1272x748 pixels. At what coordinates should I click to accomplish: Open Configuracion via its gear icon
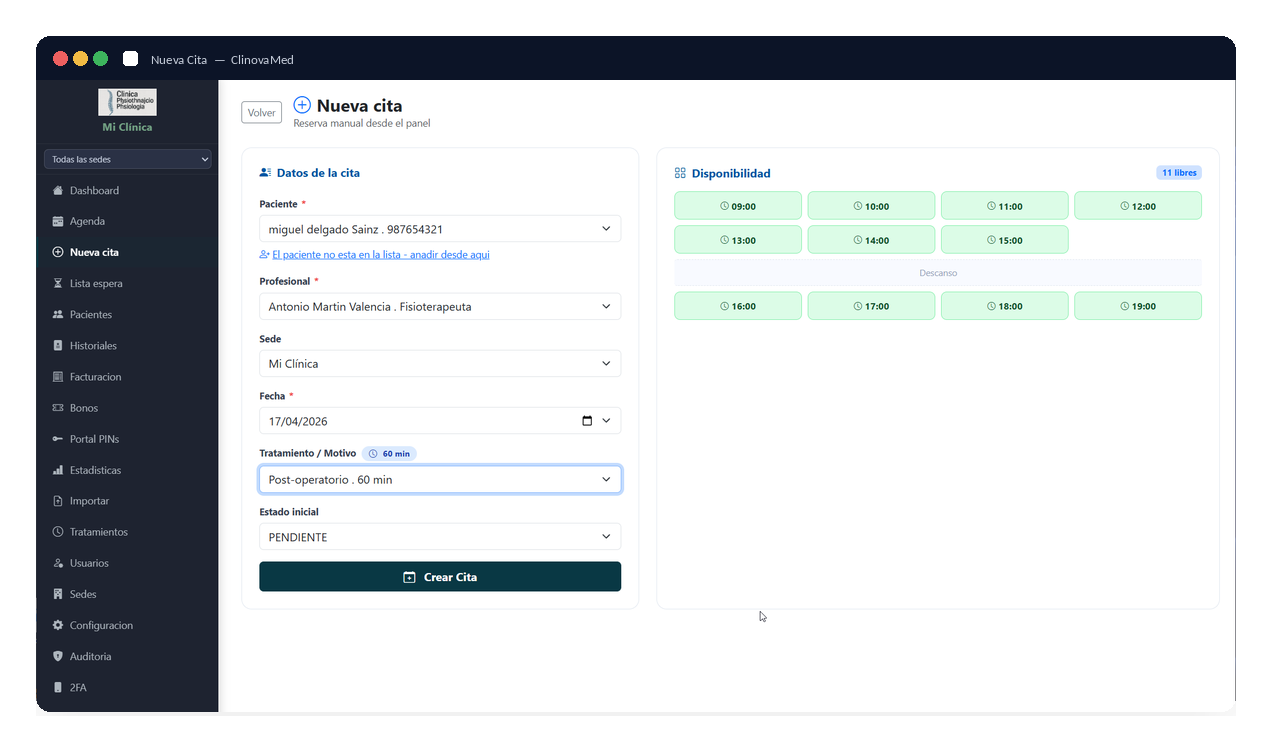click(57, 625)
